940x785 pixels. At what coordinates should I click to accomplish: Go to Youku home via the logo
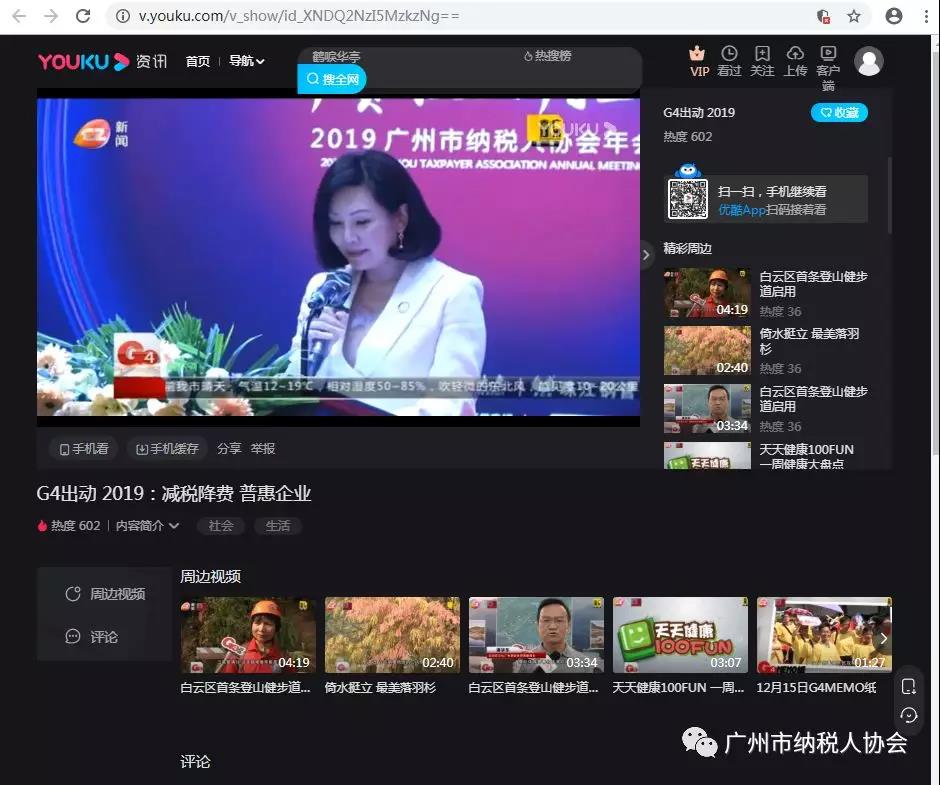(x=83, y=61)
